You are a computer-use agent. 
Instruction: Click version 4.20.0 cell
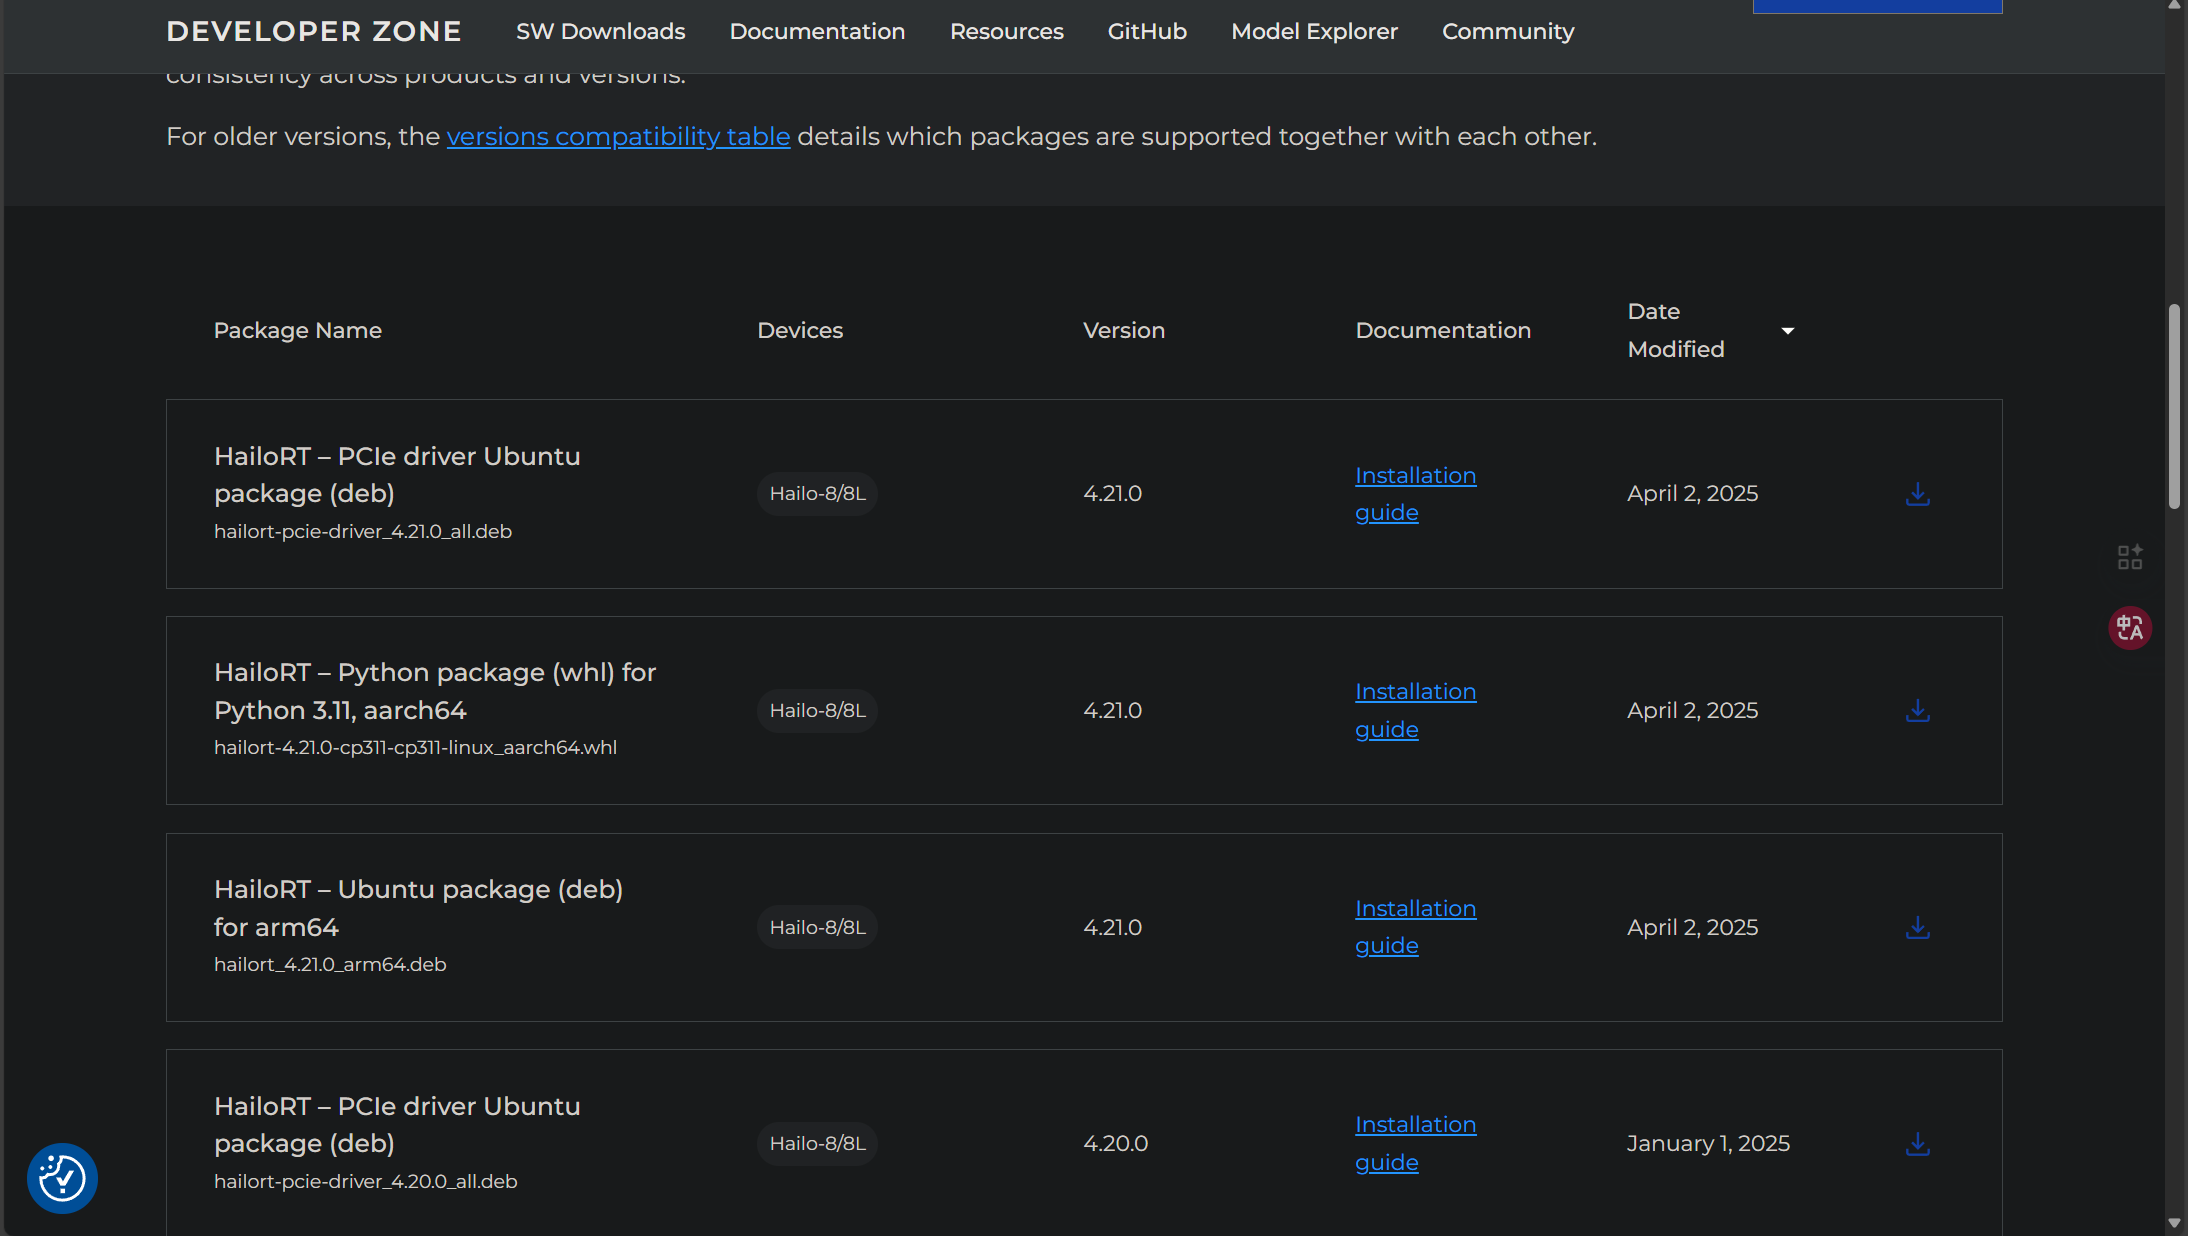[1115, 1144]
